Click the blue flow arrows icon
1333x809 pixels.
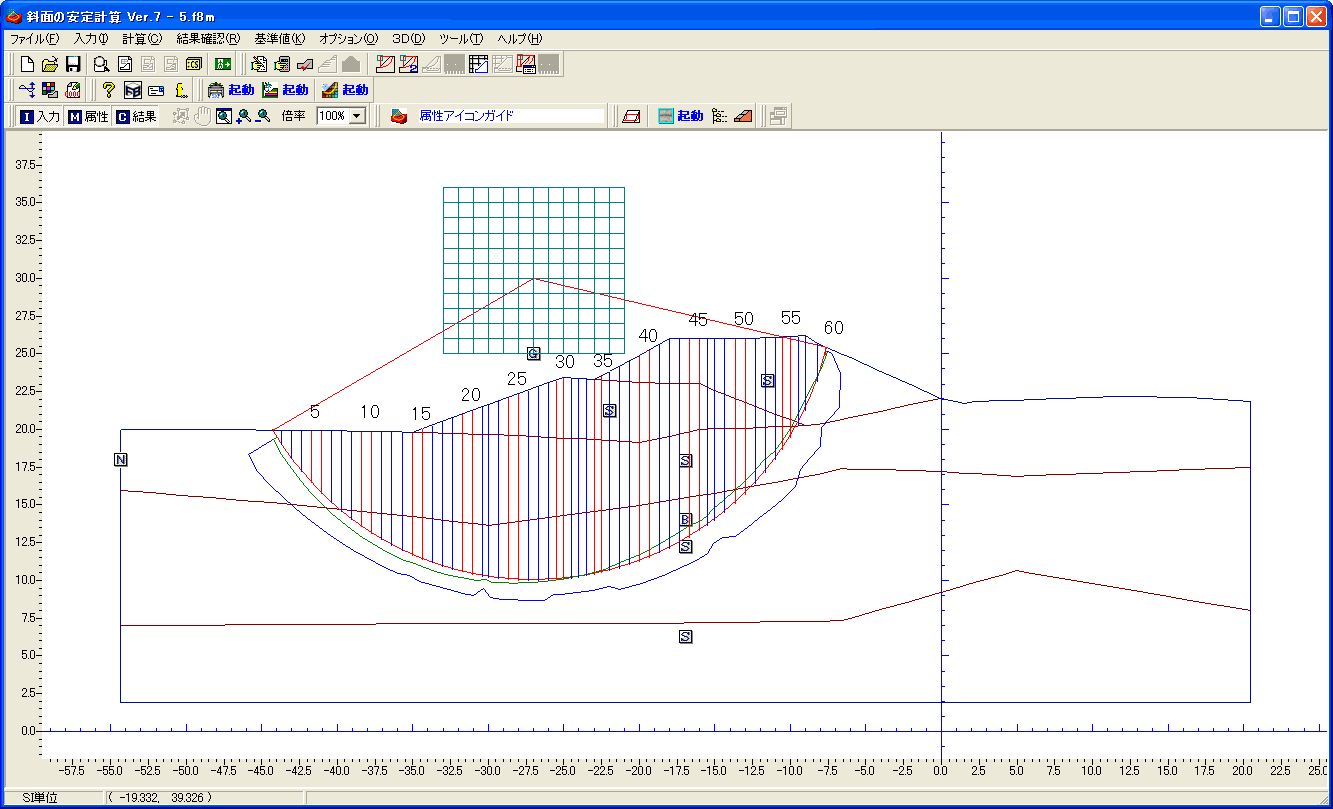[27, 90]
